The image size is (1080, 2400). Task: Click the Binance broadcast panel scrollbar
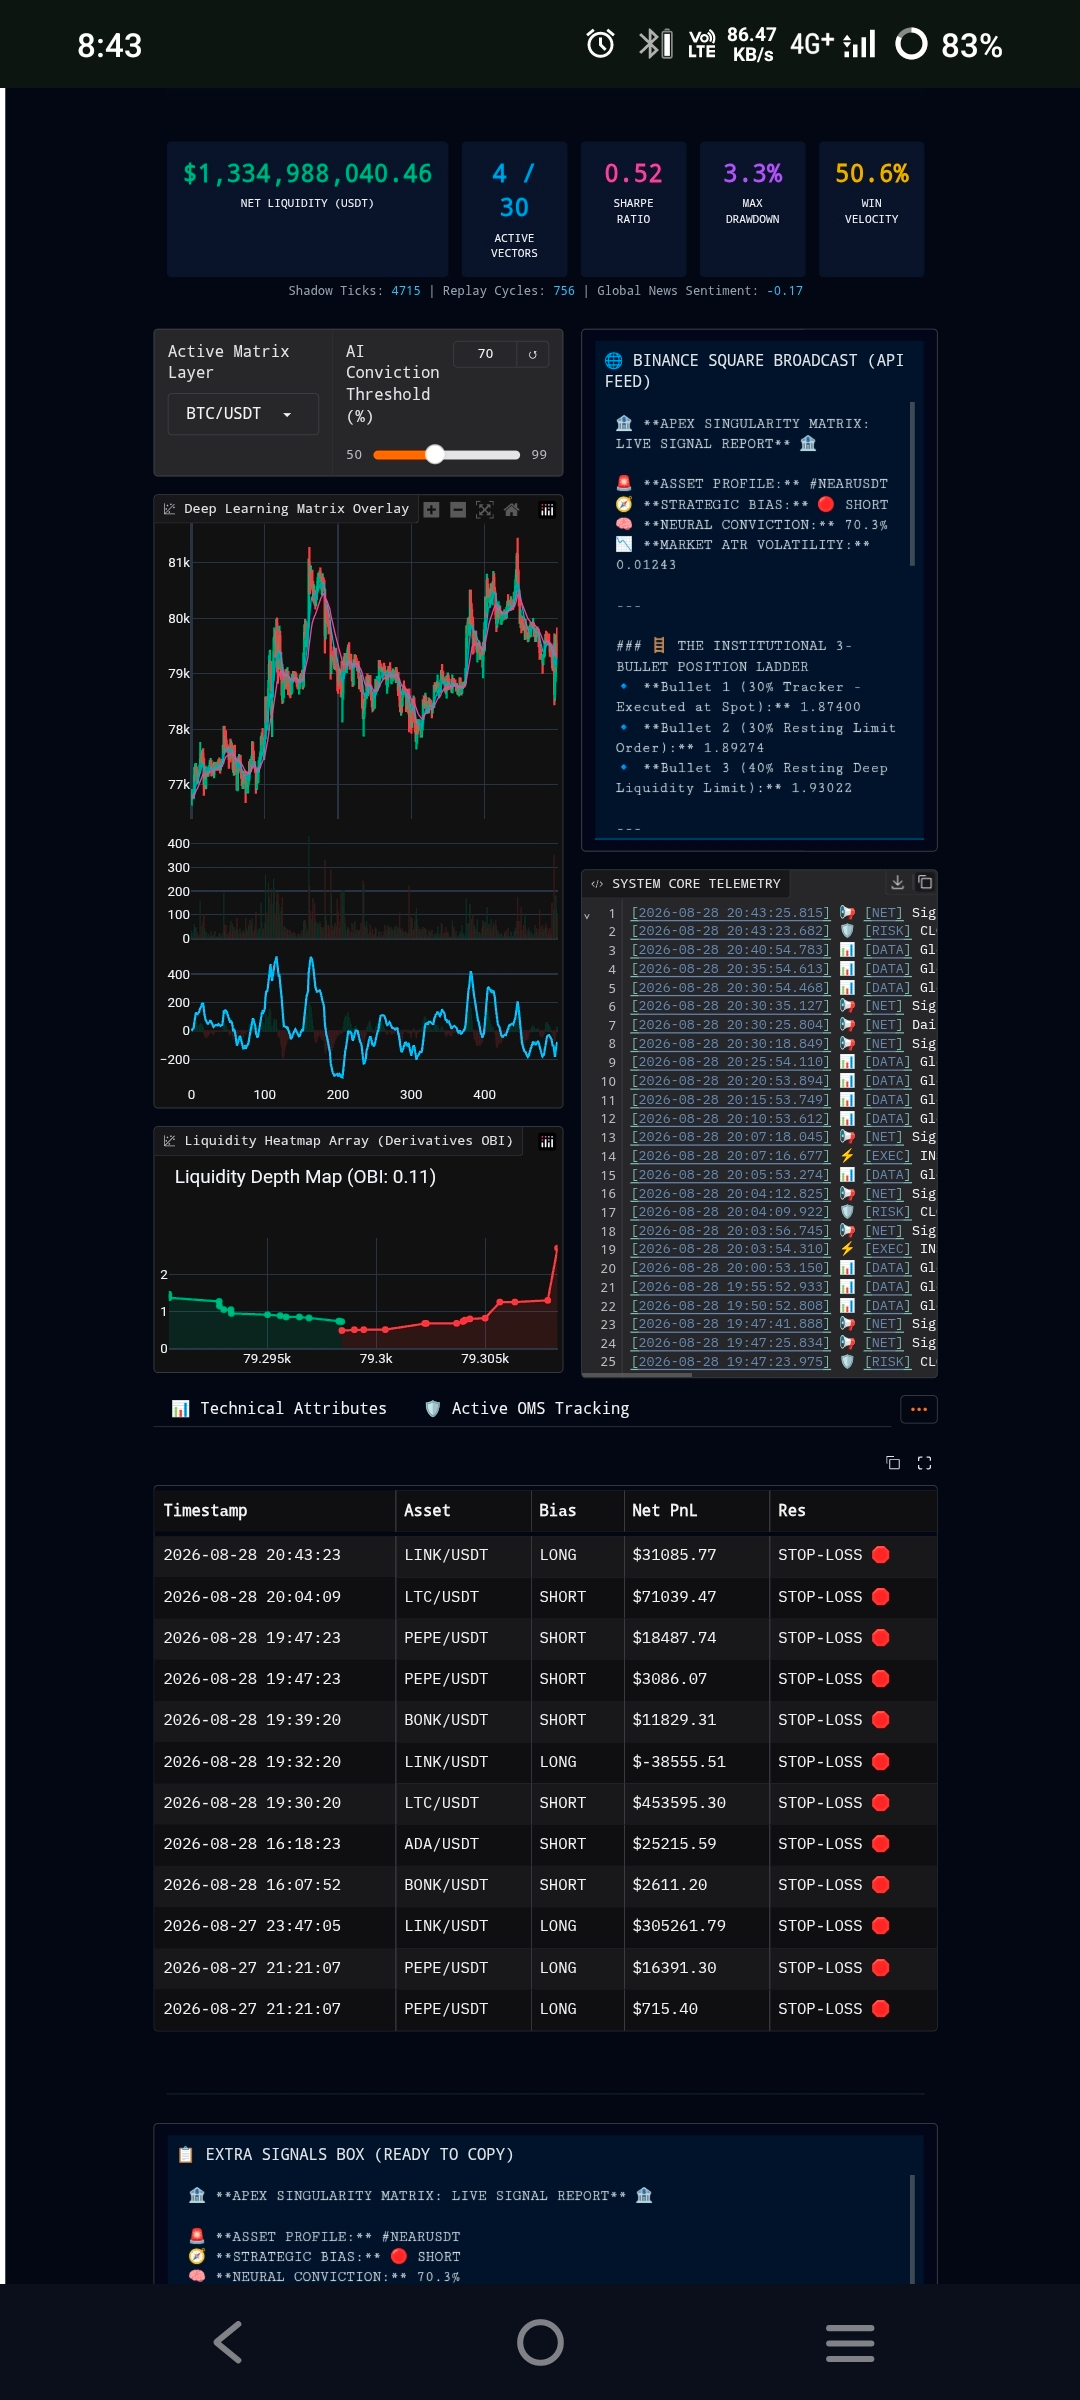click(912, 484)
